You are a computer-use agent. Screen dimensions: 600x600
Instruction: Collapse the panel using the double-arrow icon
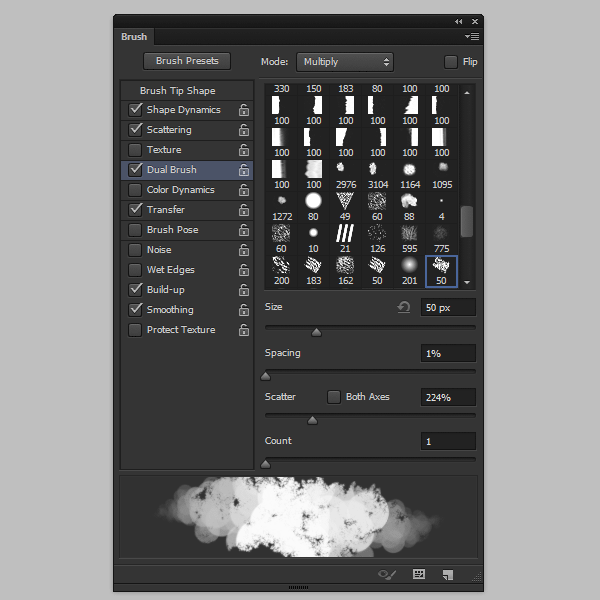point(458,21)
